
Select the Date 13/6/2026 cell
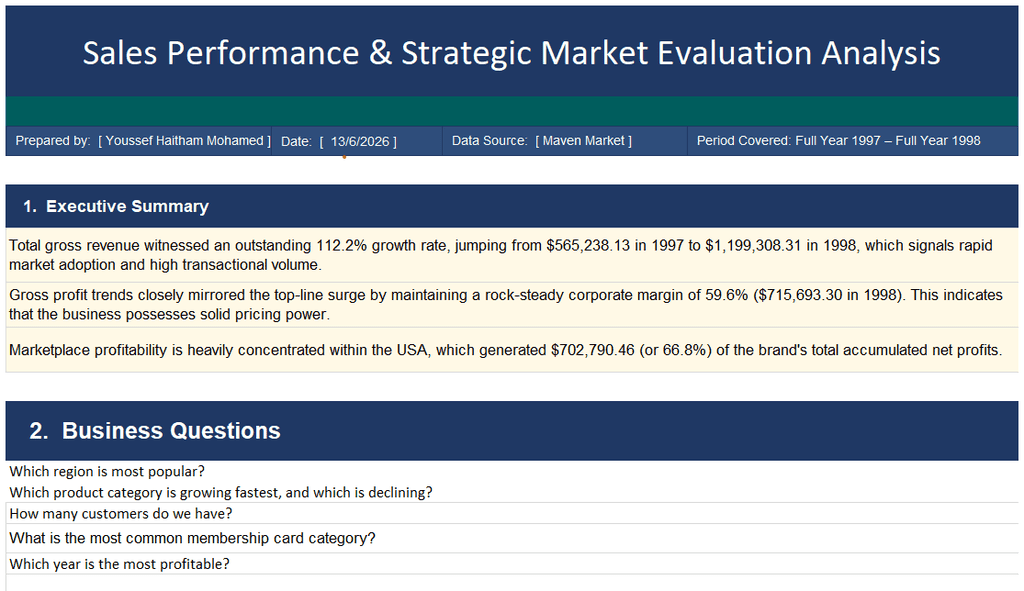357,141
